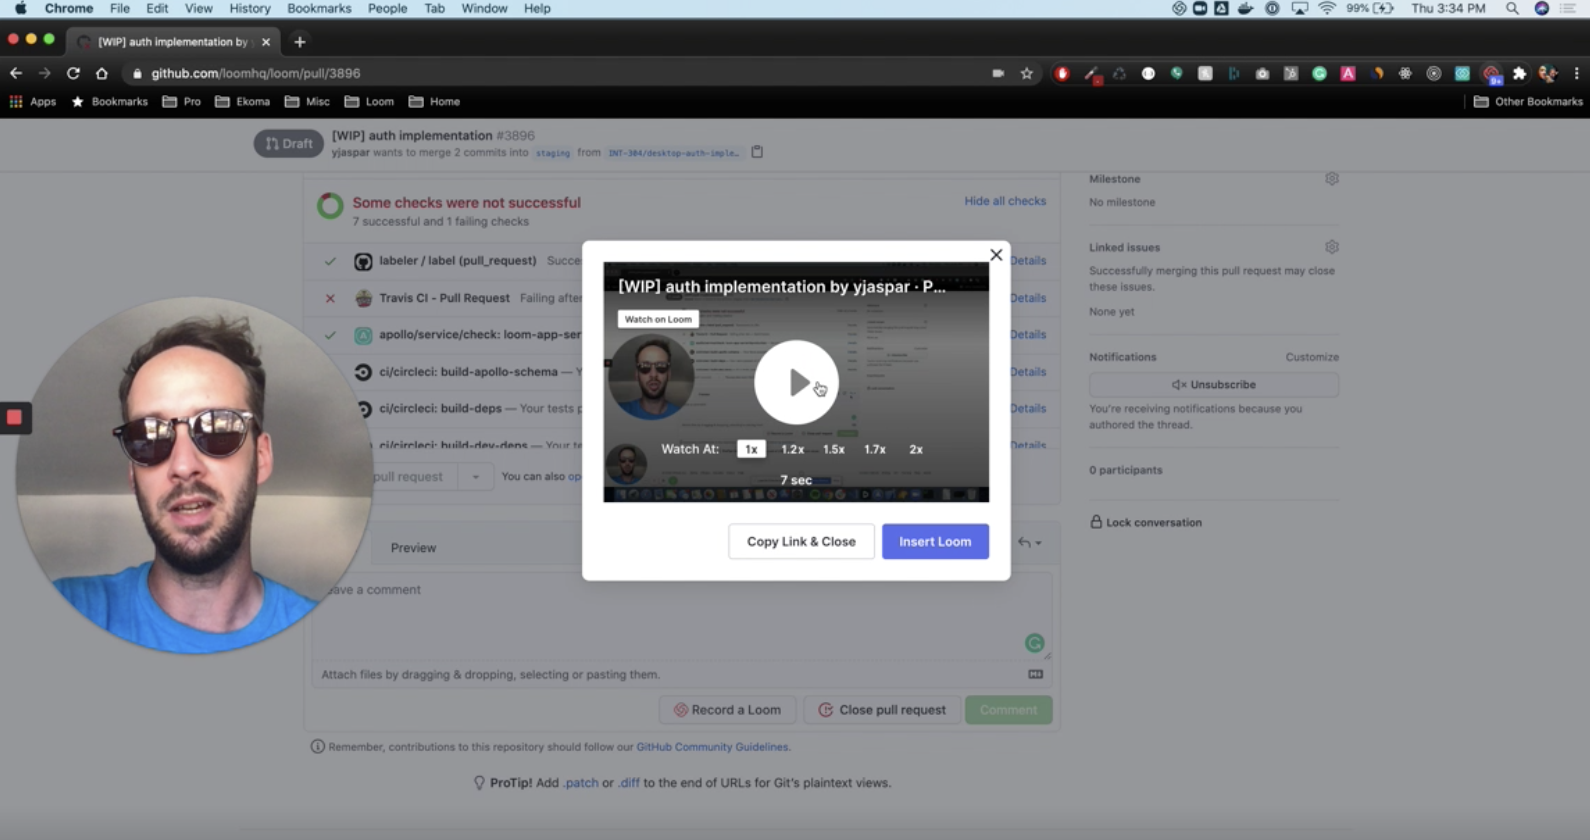Open Milestone settings gear
The image size is (1590, 840).
point(1331,178)
